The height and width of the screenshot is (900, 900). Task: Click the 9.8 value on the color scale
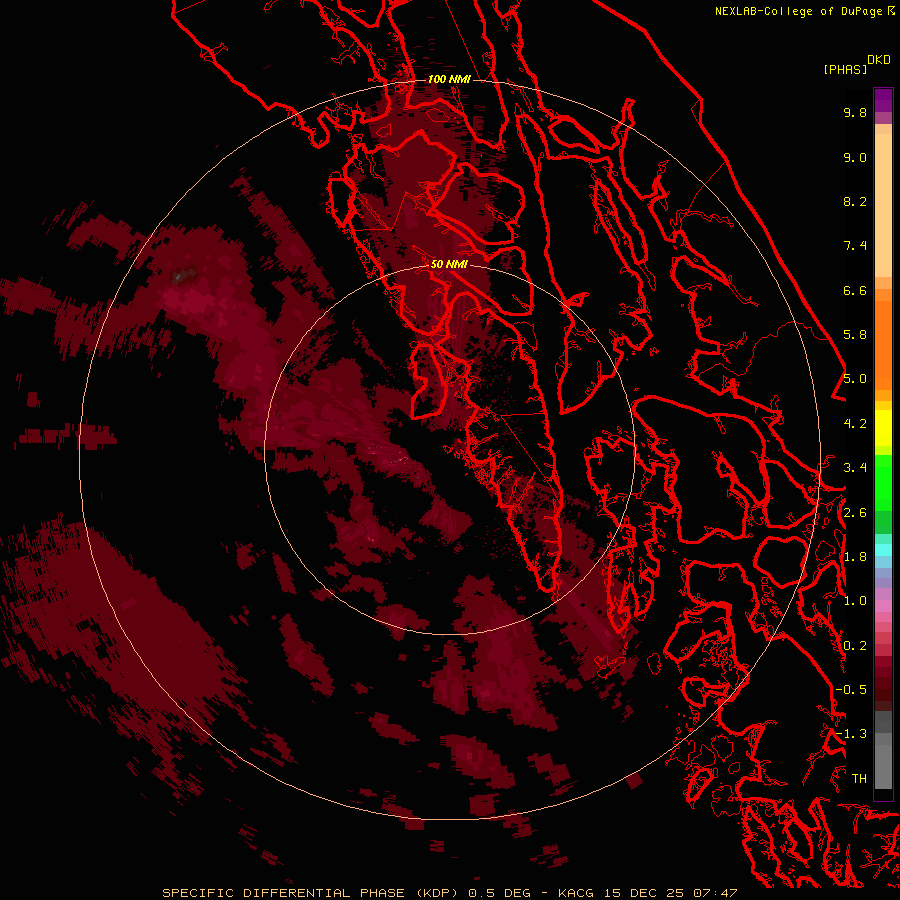[x=855, y=112]
